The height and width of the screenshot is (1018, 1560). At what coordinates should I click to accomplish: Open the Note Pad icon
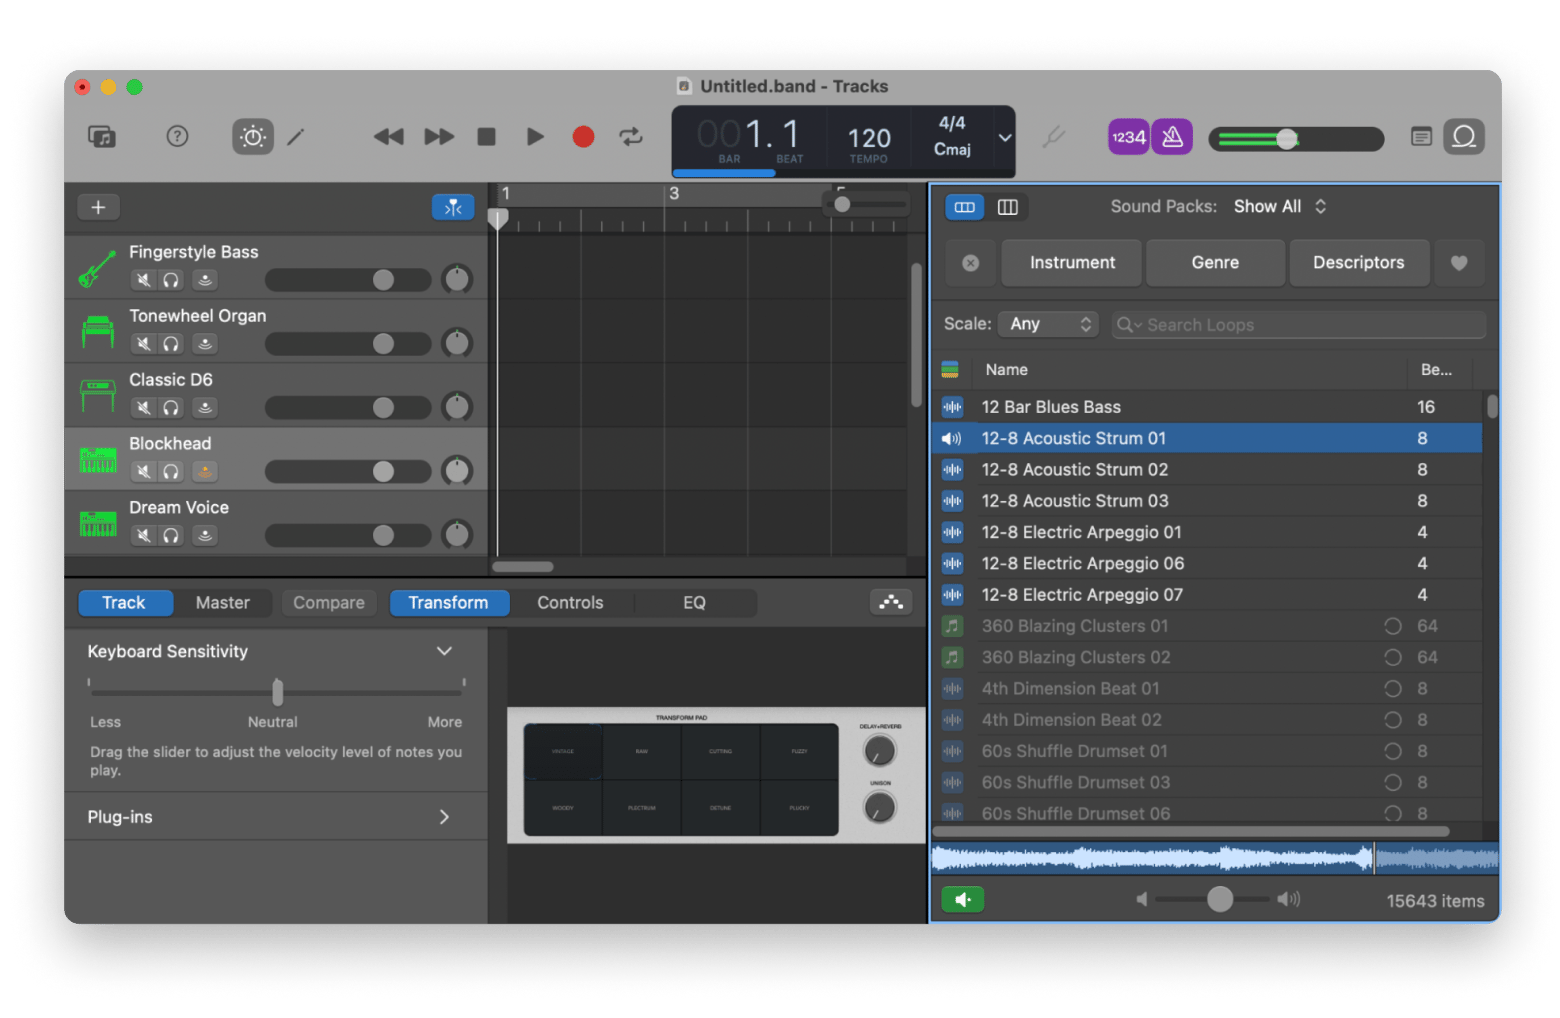pos(1421,136)
